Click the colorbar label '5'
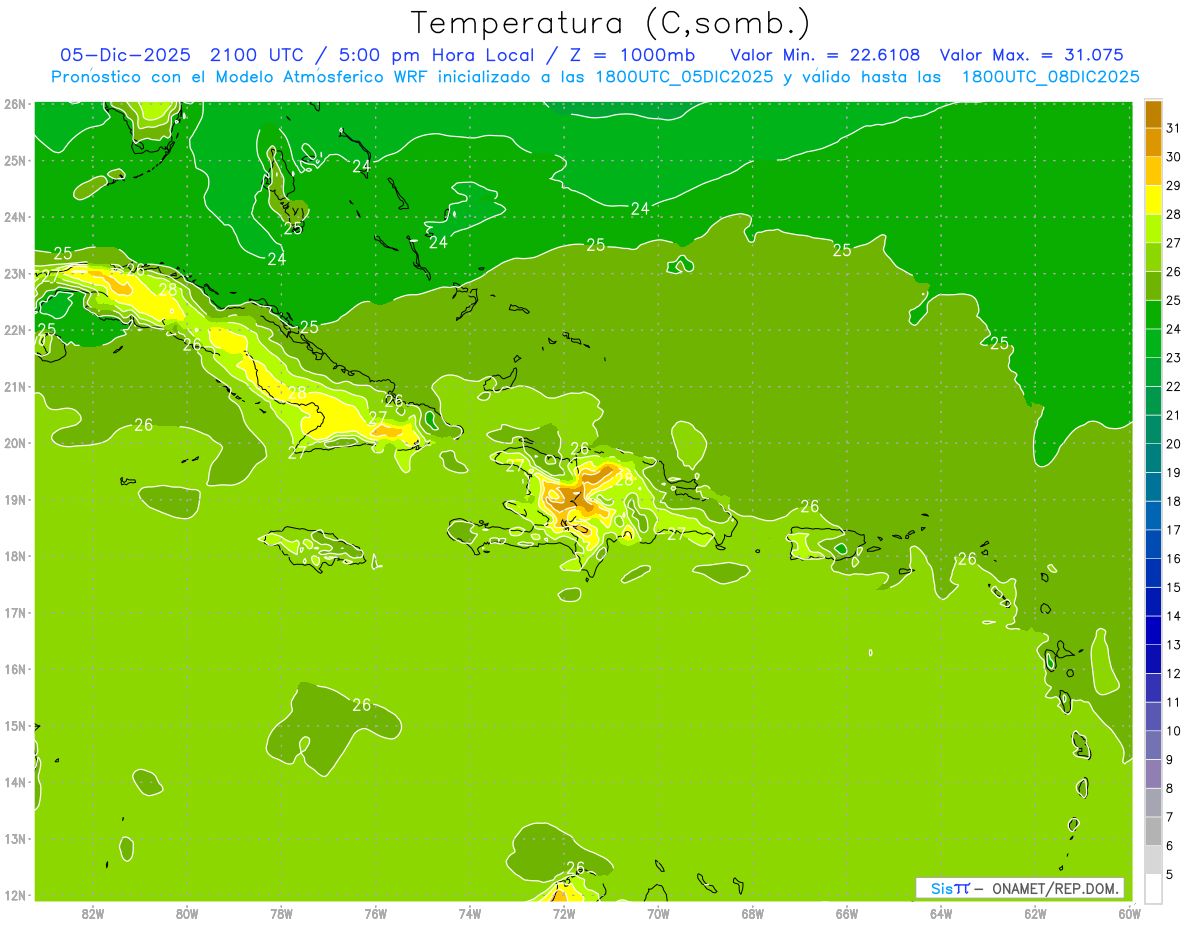1200x927 pixels. pyautogui.click(x=1170, y=874)
